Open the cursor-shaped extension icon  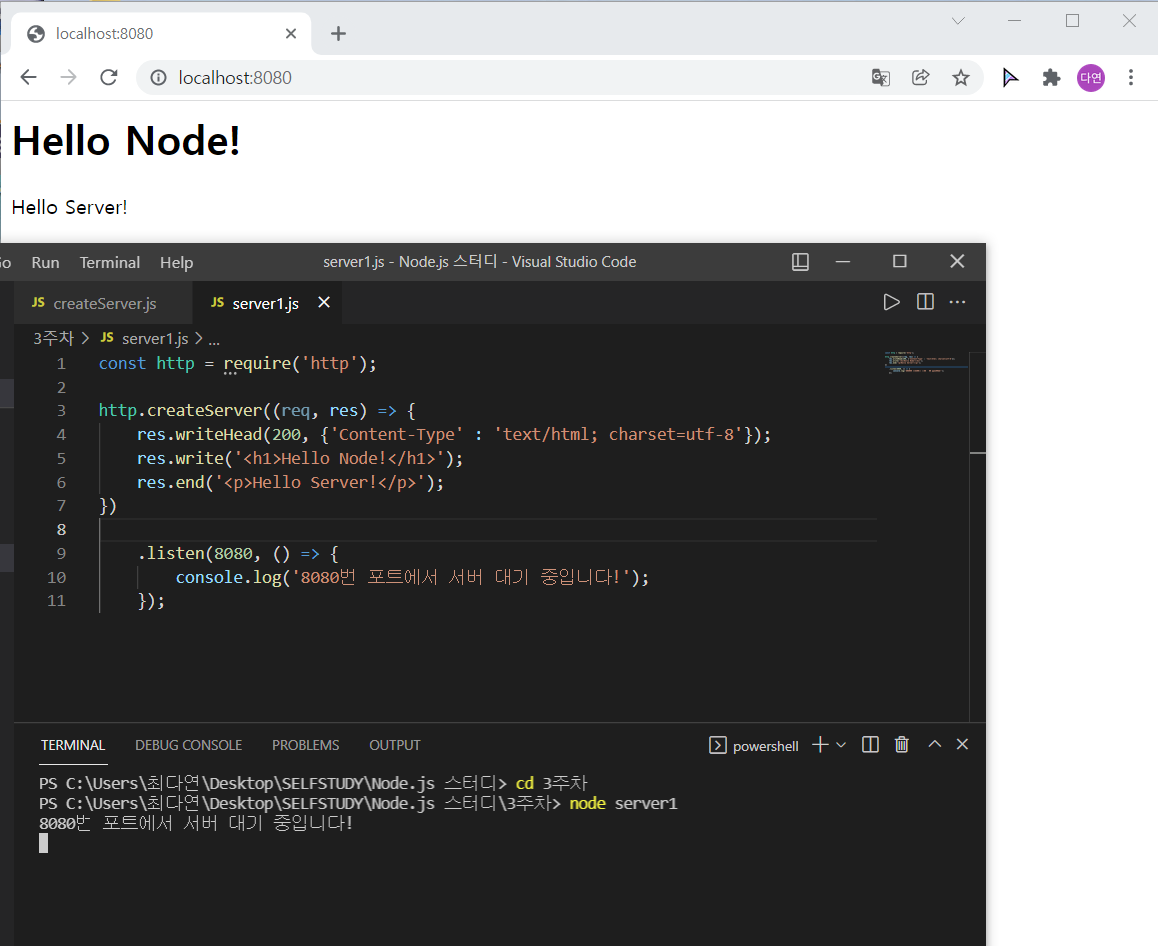pos(1010,78)
